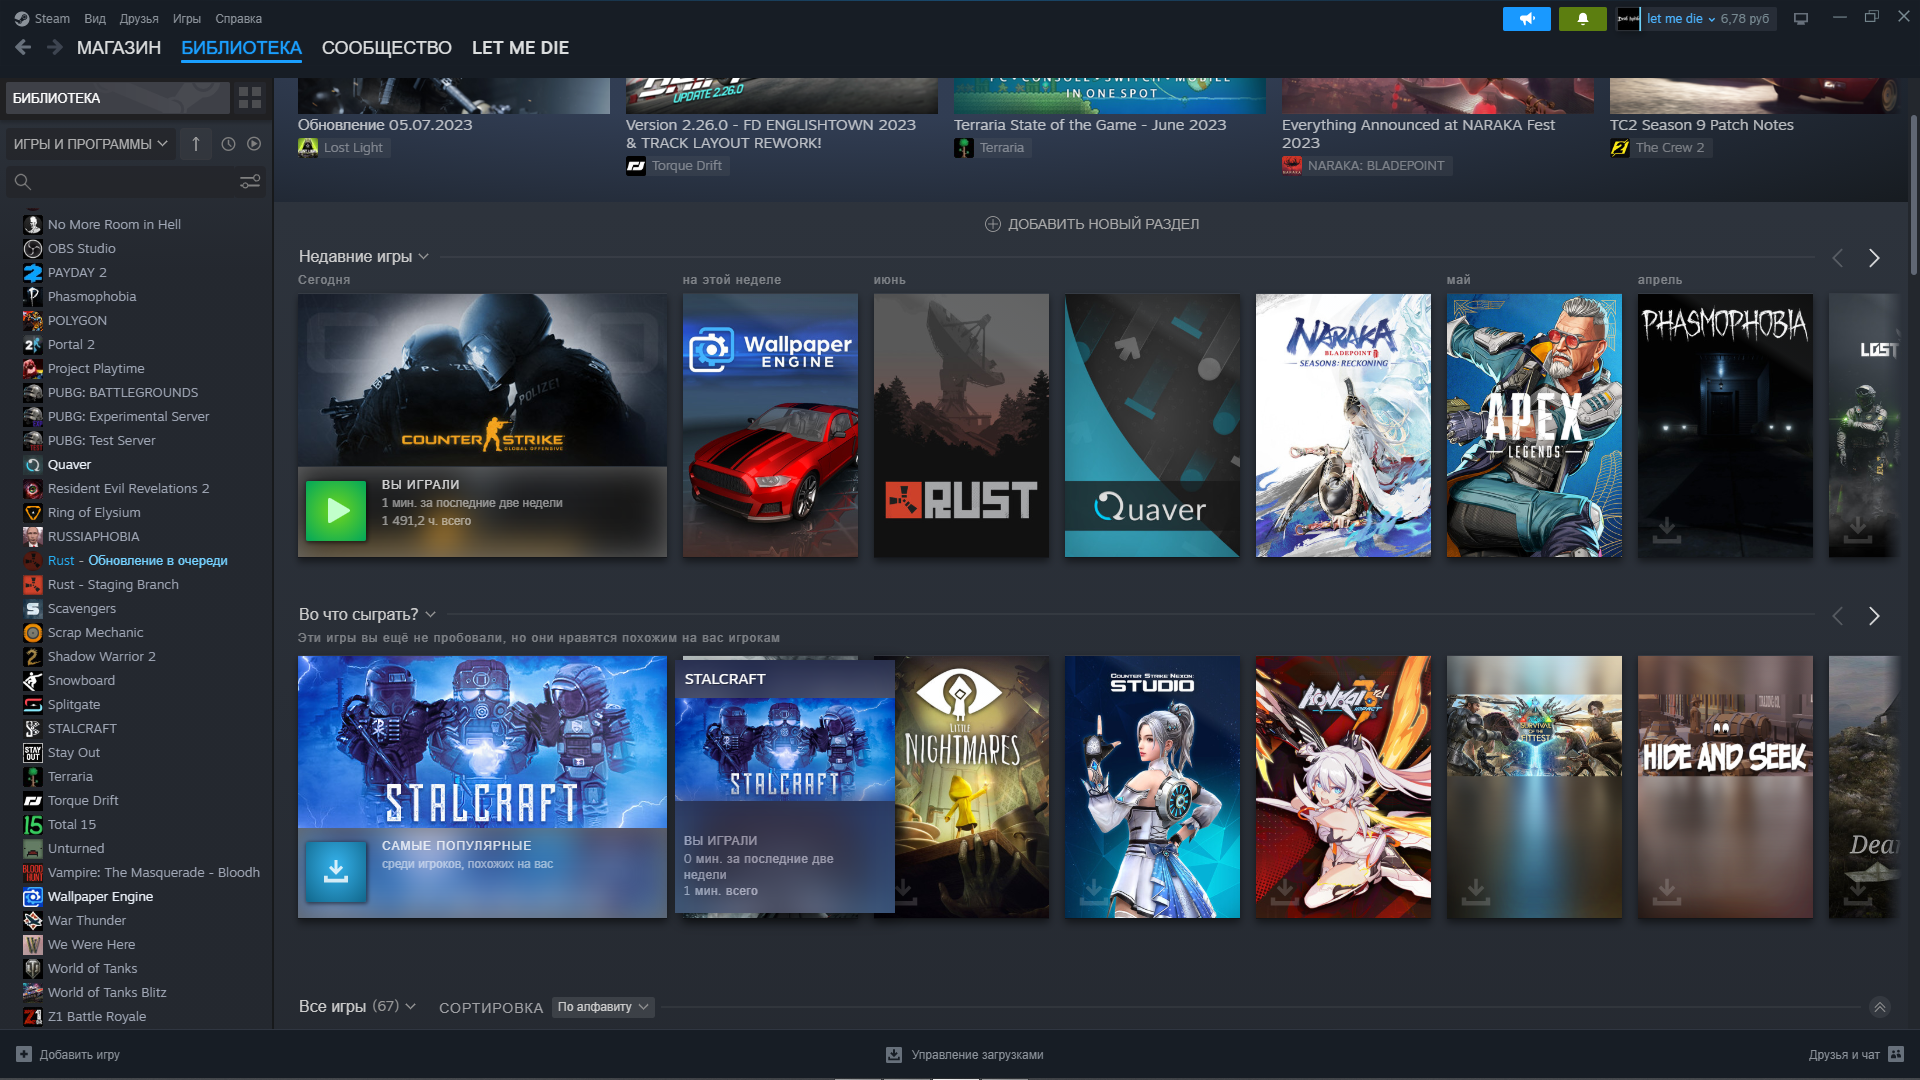Open Friends and Chat icon

point(1896,1054)
